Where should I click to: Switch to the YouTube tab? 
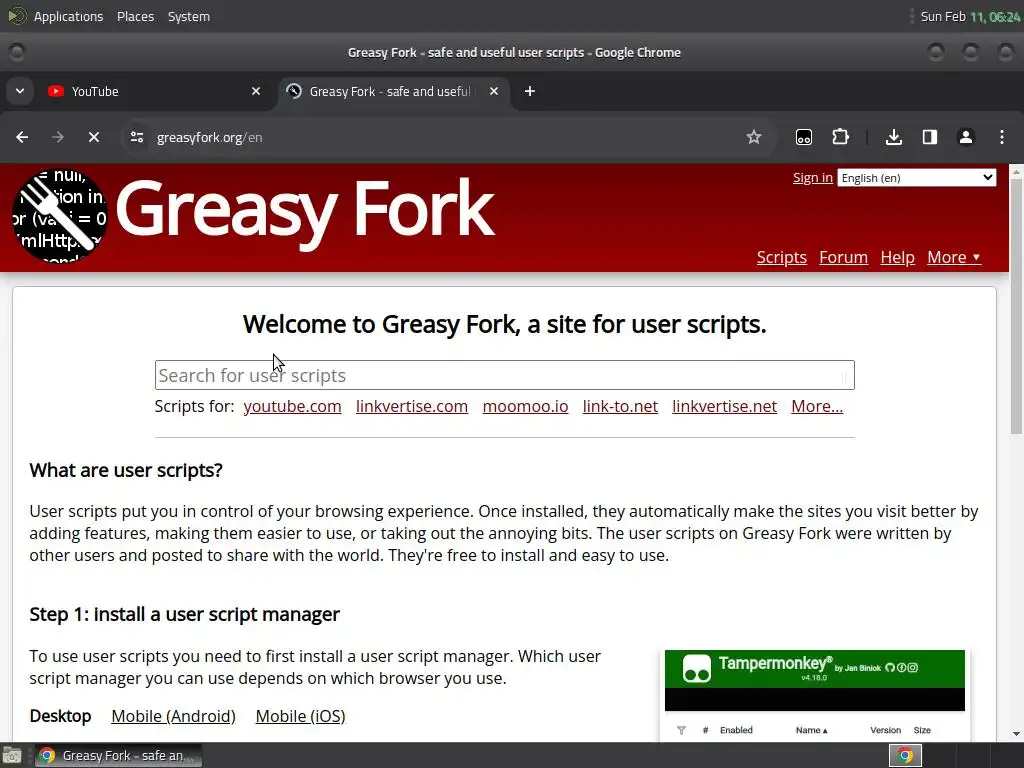(154, 91)
